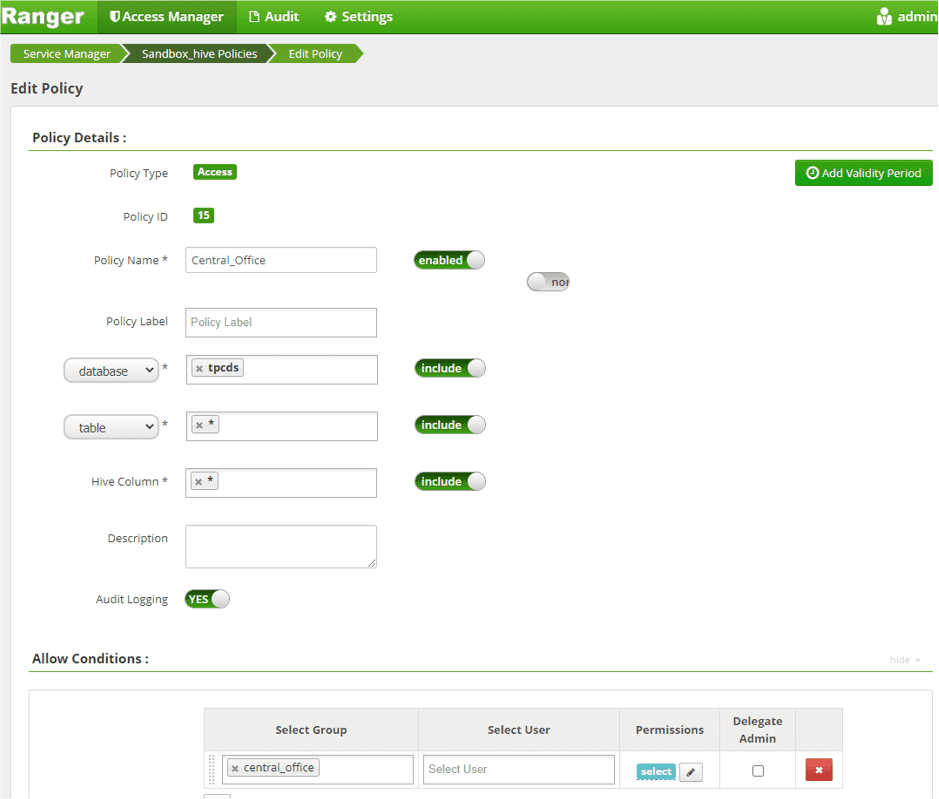Click the Policy Label field
Image resolution: width=939 pixels, height=799 pixels.
(281, 322)
